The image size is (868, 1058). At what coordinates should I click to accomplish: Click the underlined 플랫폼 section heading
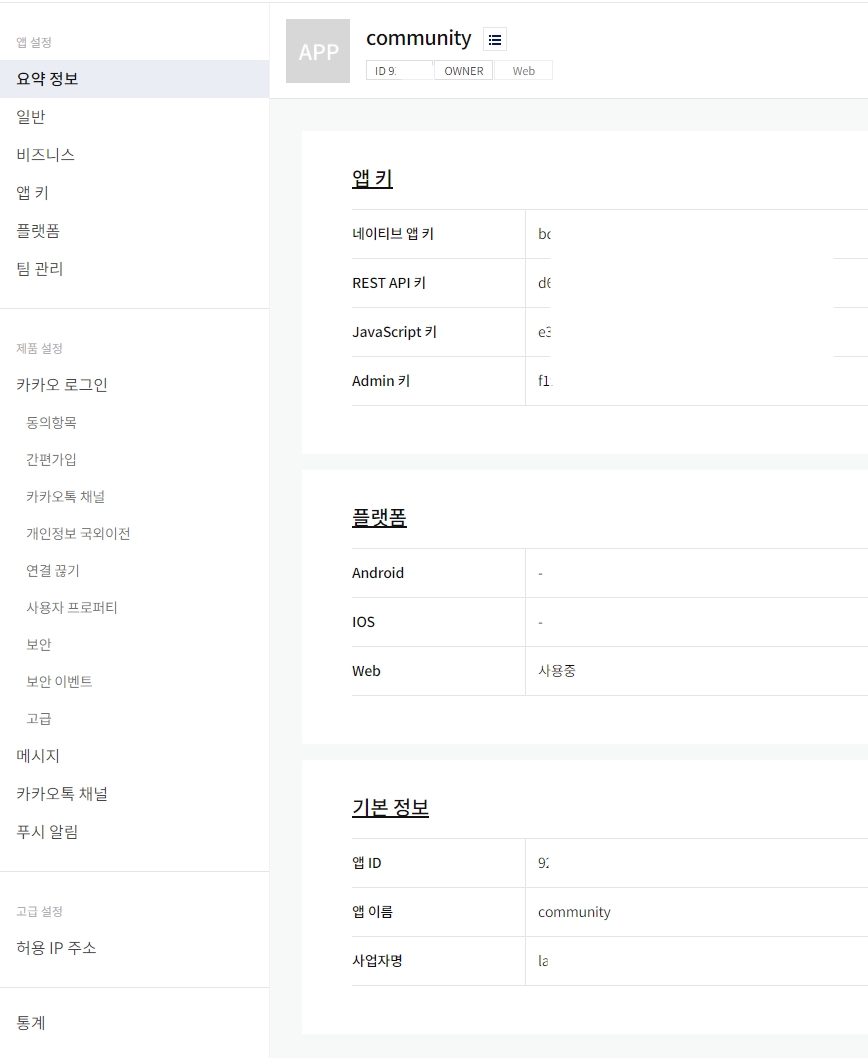click(379, 518)
